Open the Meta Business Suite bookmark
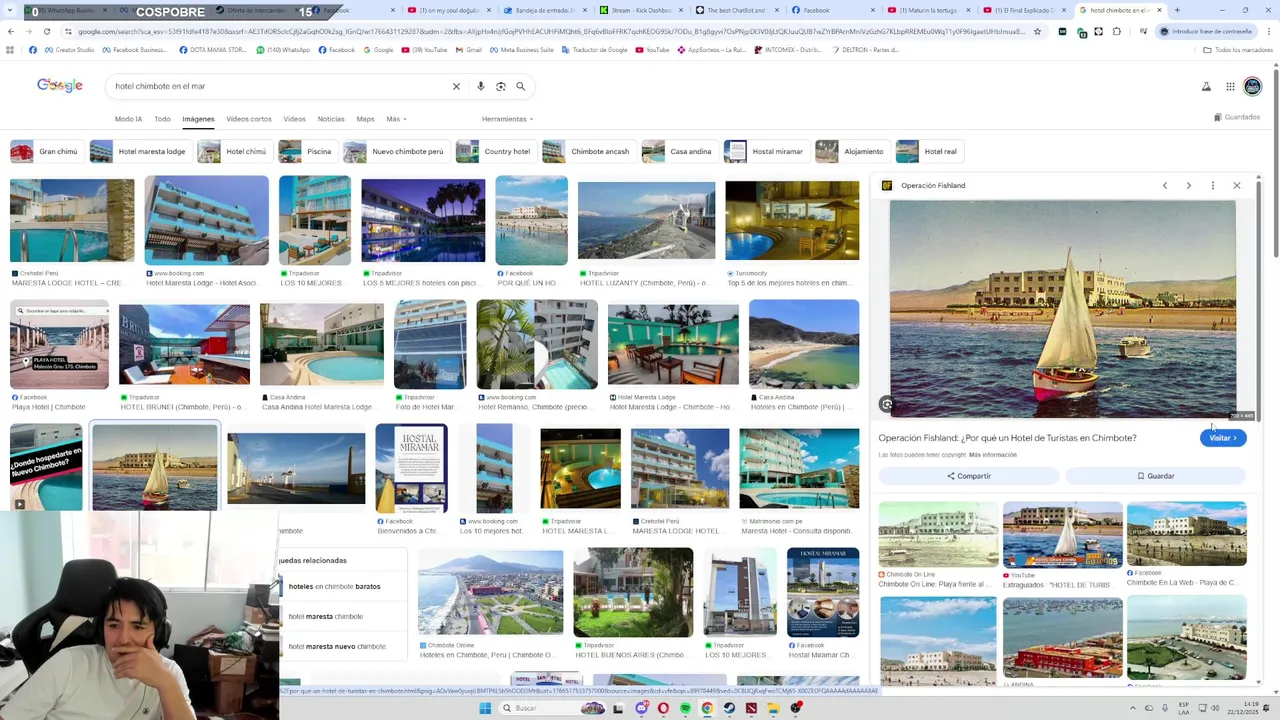Screen dimensions: 1280x720 click(520, 50)
